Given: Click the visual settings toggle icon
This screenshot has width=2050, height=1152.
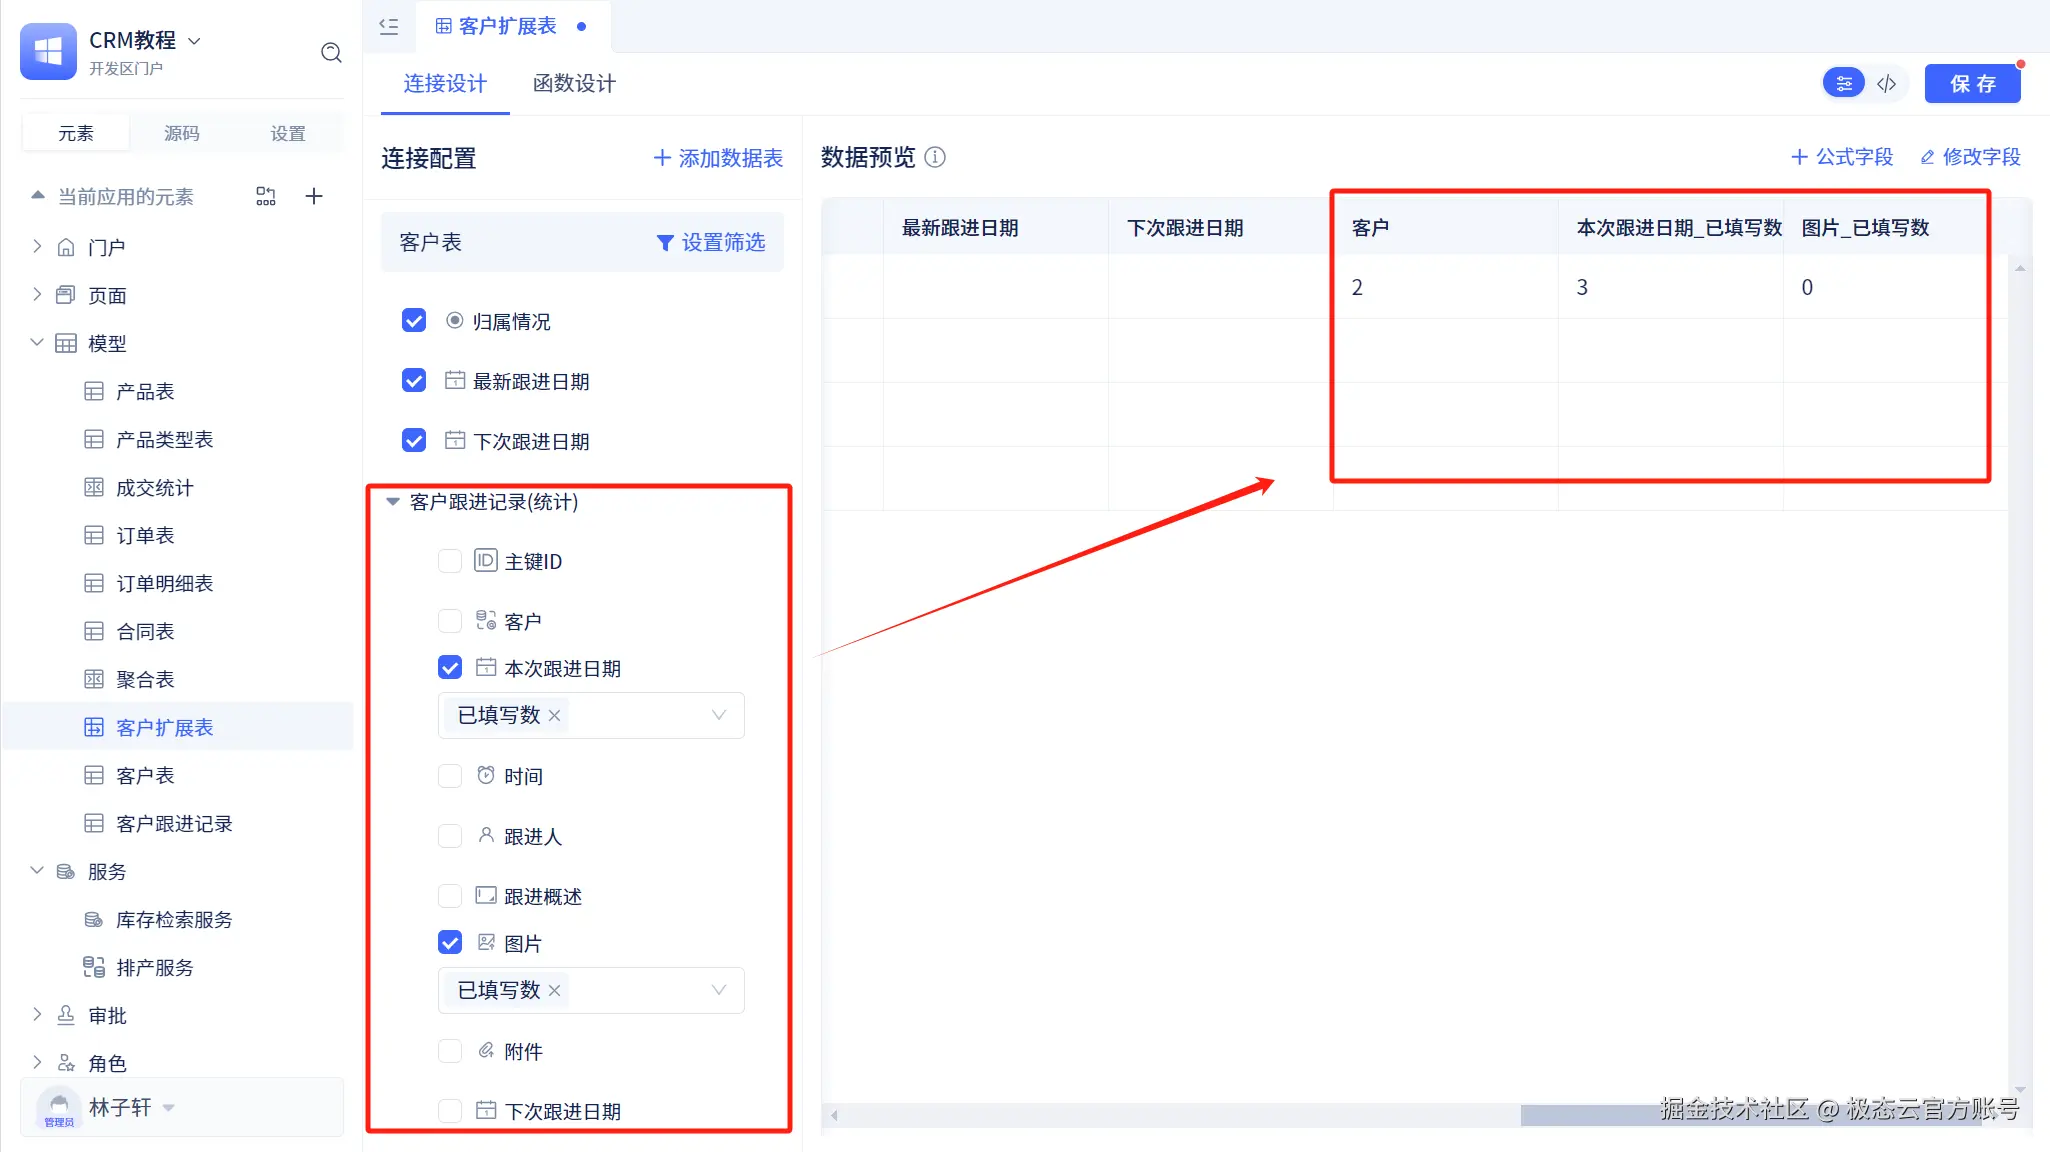Looking at the screenshot, I should [1844, 84].
